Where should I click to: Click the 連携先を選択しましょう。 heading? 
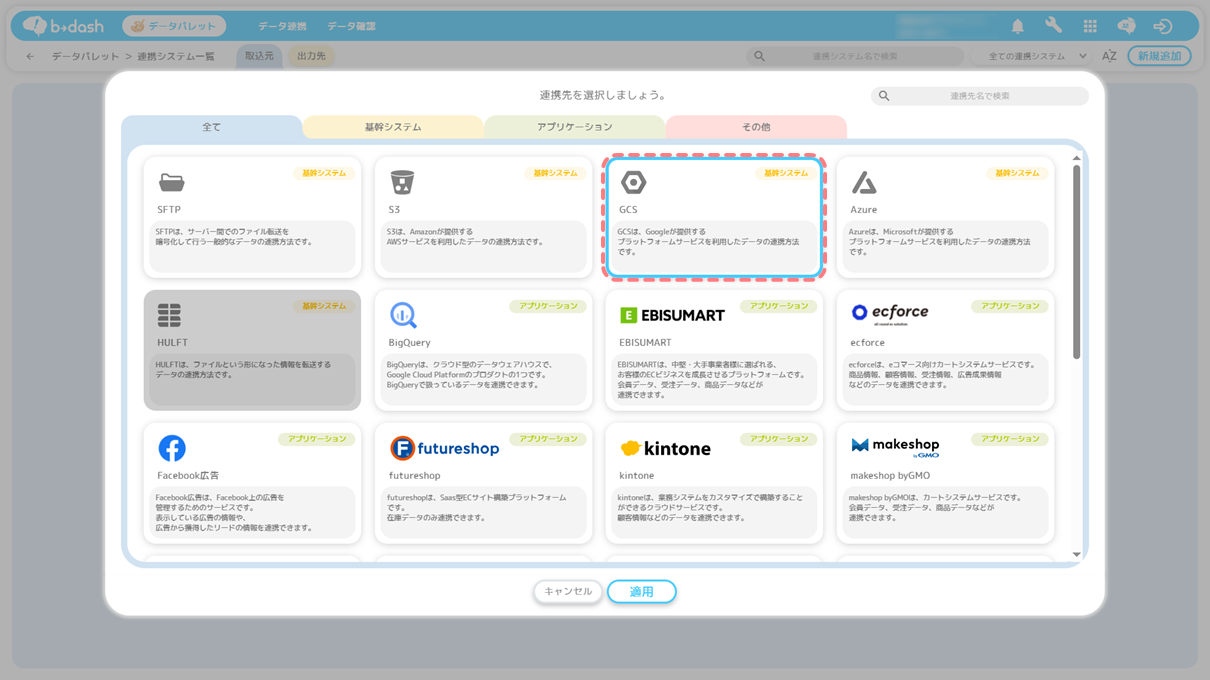(x=603, y=96)
